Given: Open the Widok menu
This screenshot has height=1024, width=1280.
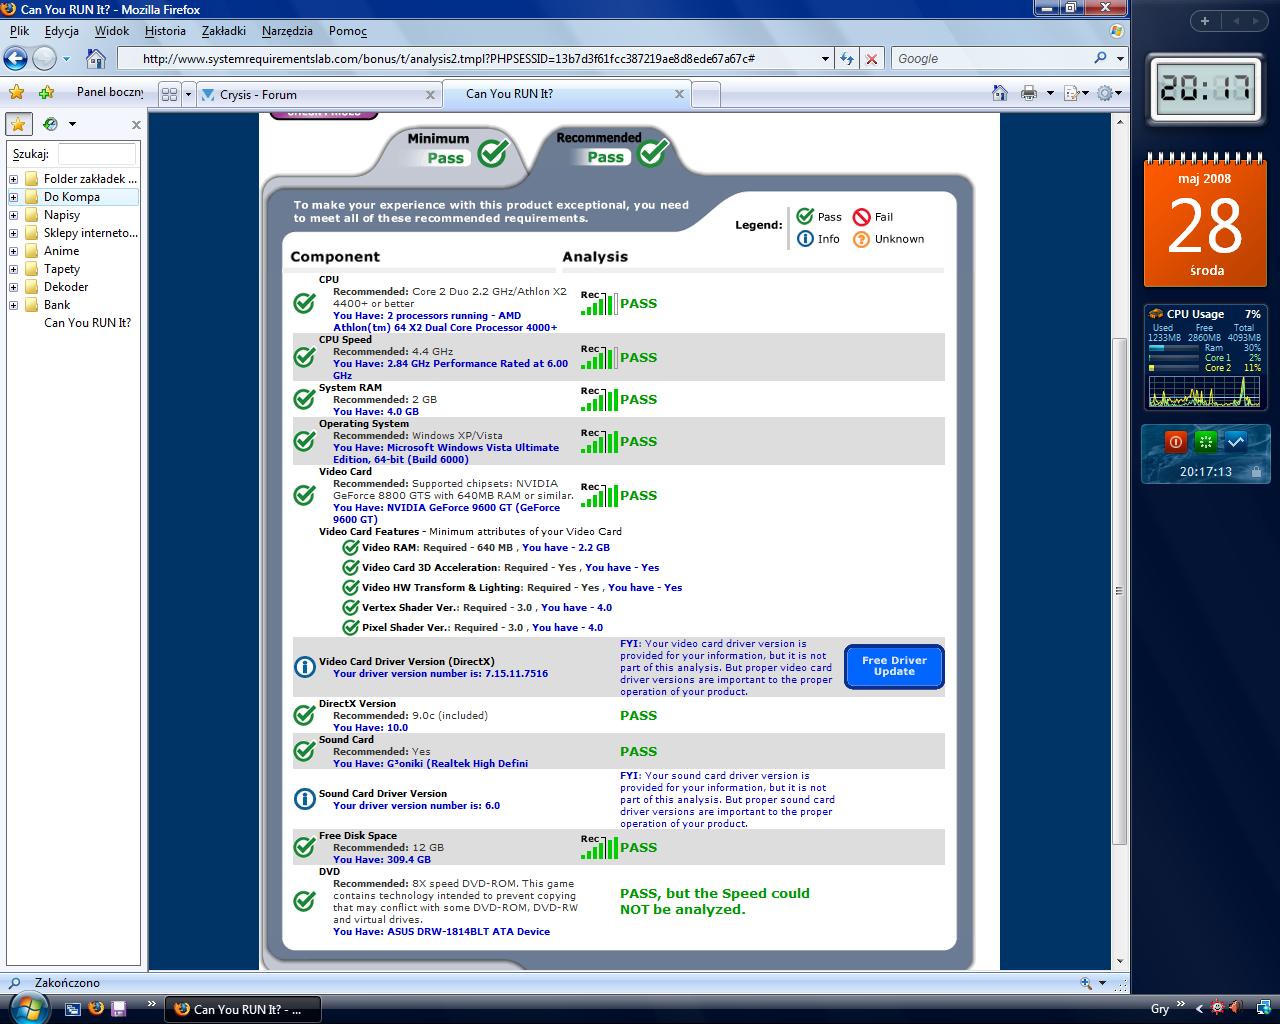Looking at the screenshot, I should pyautogui.click(x=112, y=31).
